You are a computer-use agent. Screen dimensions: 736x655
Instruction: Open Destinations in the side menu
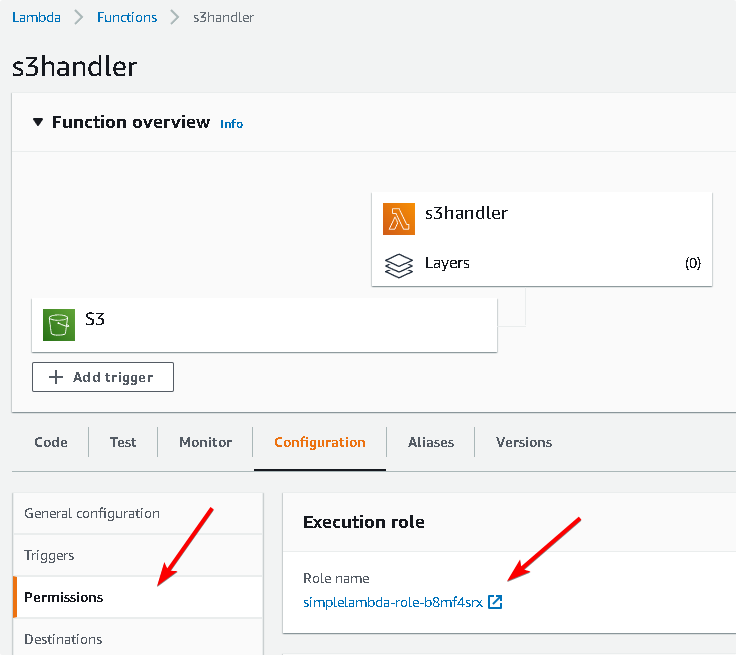pyautogui.click(x=138, y=638)
